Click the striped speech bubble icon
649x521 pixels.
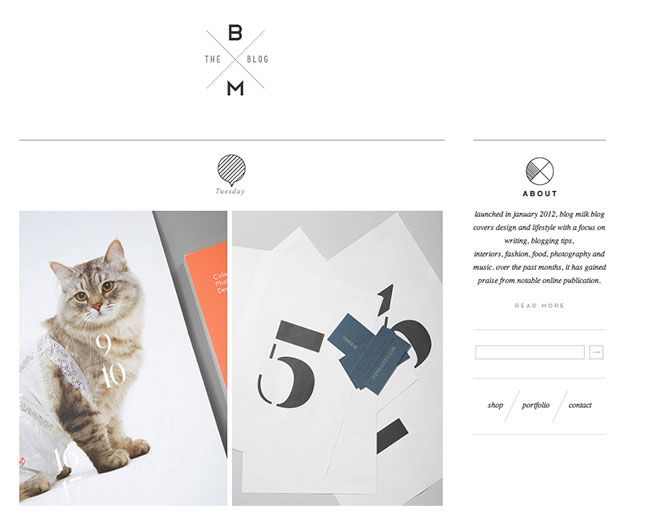click(231, 170)
